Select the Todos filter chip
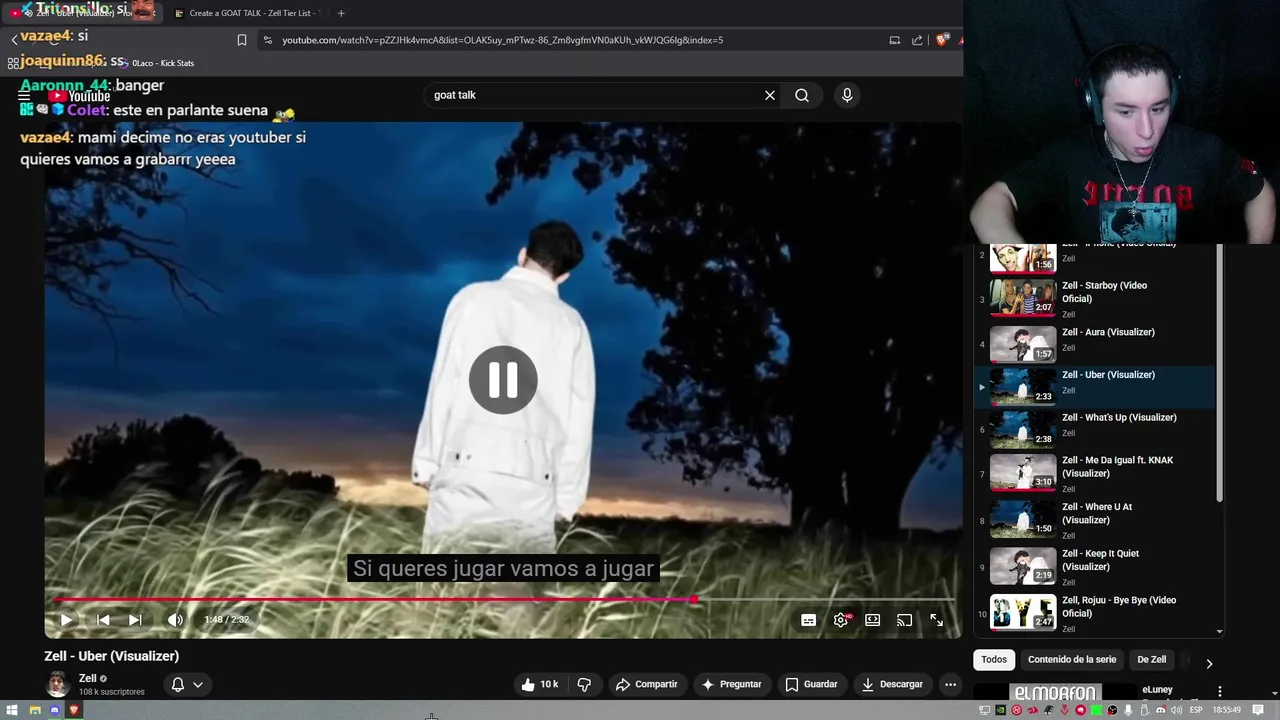This screenshot has width=1280, height=720. 994,660
